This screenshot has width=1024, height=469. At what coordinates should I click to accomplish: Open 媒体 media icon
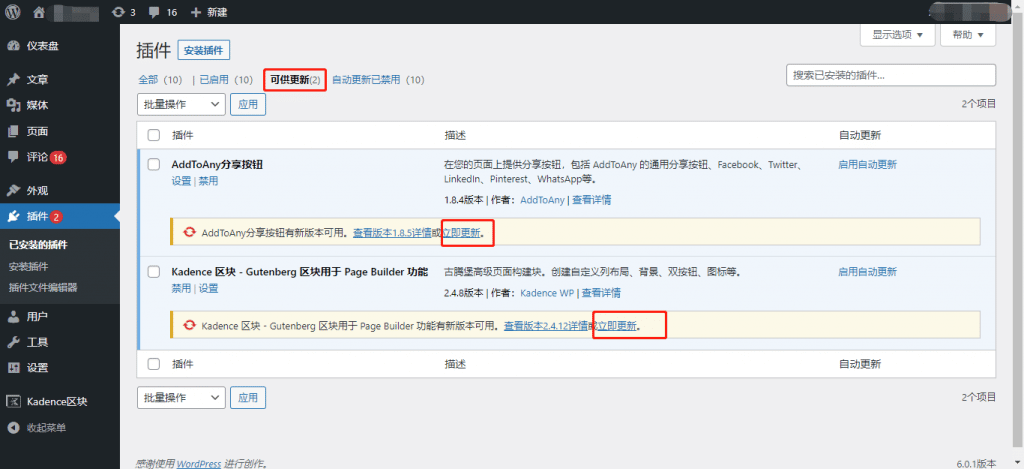[x=13, y=105]
